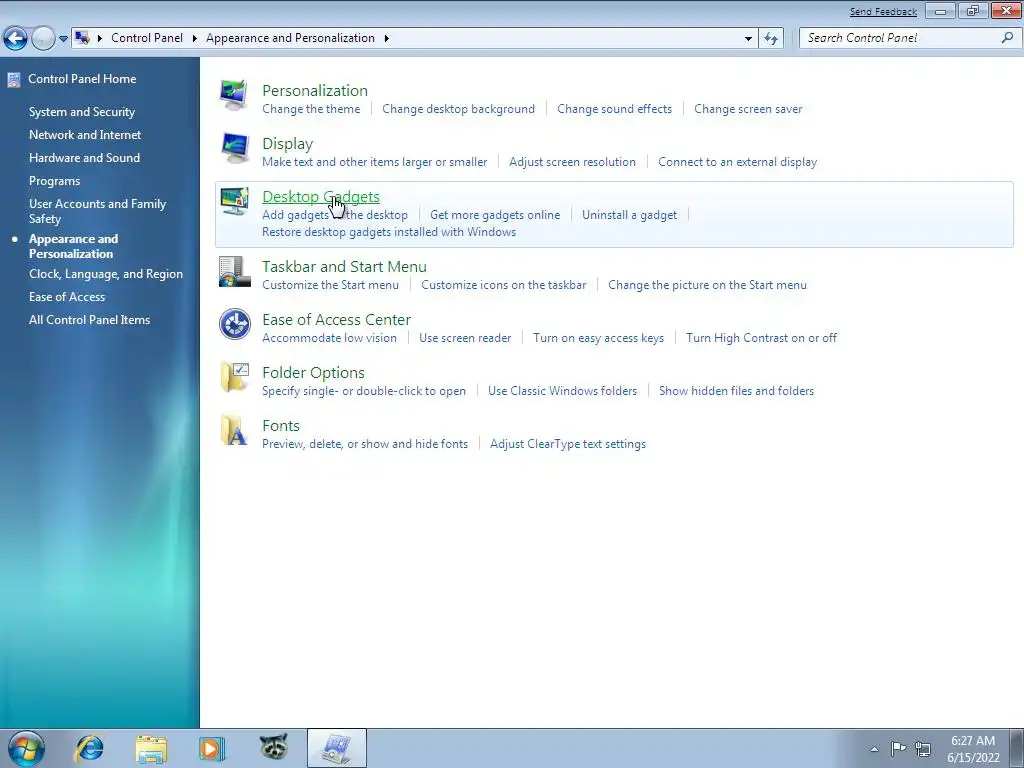Viewport: 1024px width, 768px height.
Task: Open recent pages dropdown next to nav buttons
Action: [63, 39]
